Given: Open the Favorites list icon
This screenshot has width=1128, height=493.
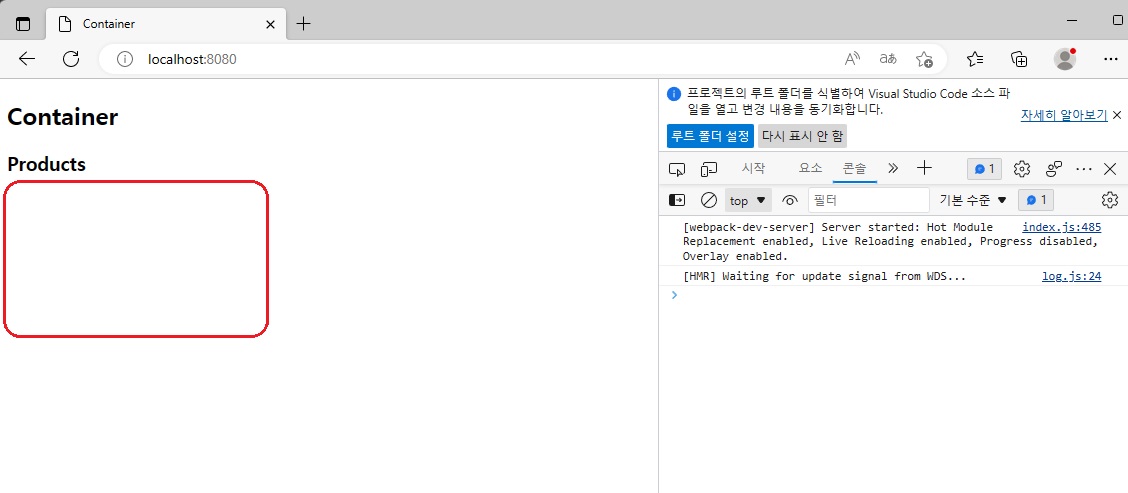Looking at the screenshot, I should coord(975,59).
